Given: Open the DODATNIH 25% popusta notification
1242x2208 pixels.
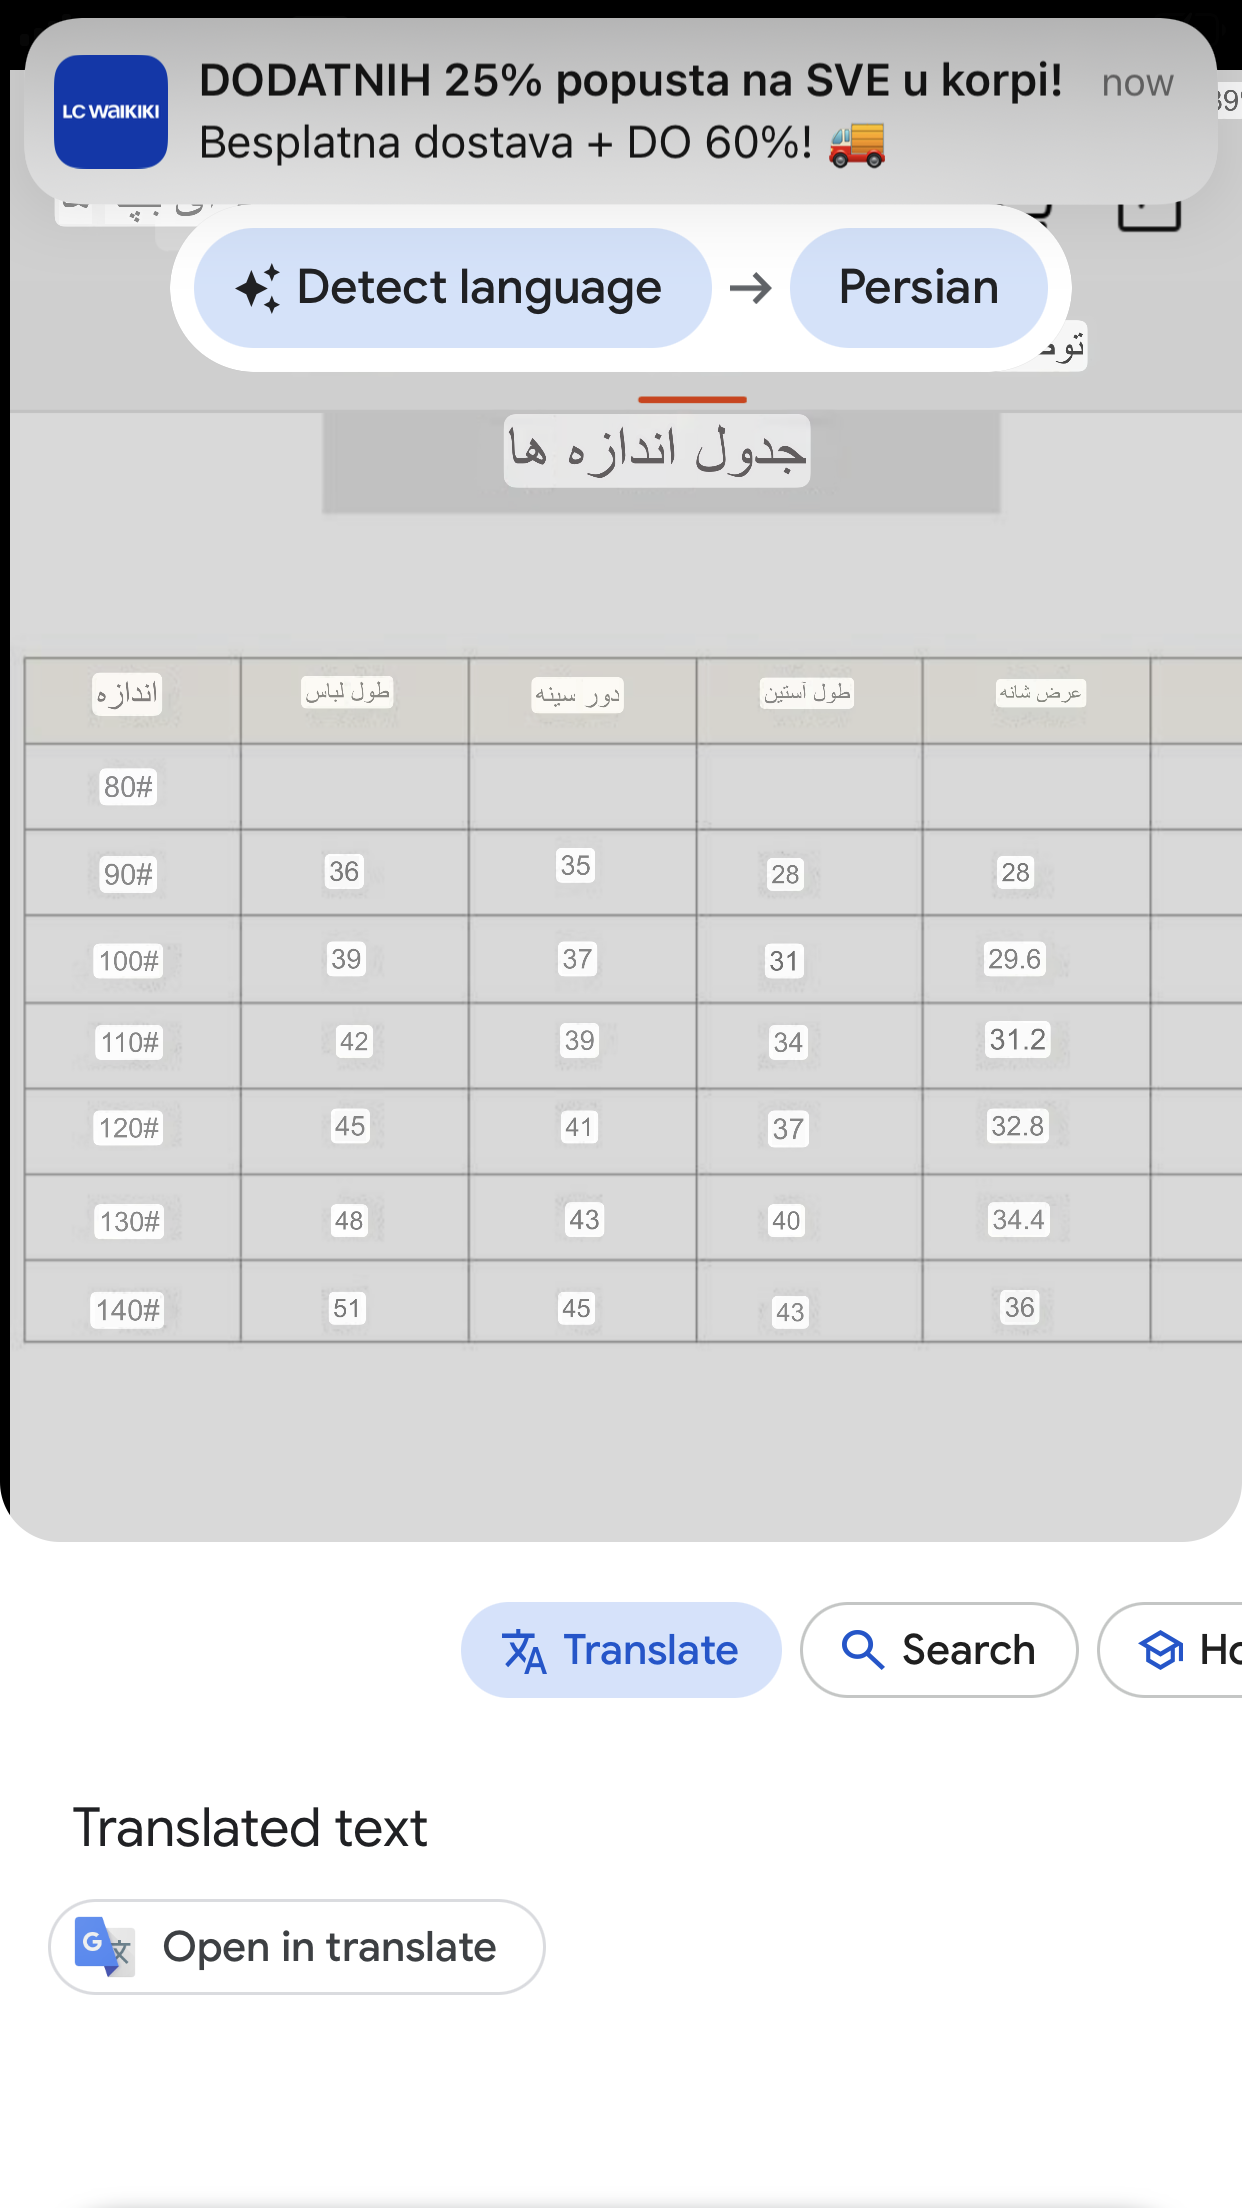Looking at the screenshot, I should click(620, 112).
